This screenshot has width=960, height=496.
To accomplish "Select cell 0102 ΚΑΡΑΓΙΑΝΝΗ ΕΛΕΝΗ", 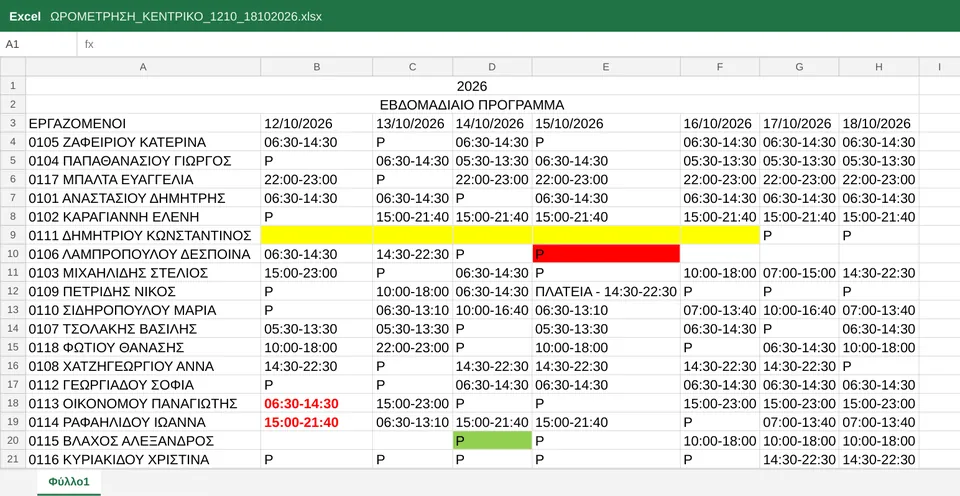I will click(143, 217).
